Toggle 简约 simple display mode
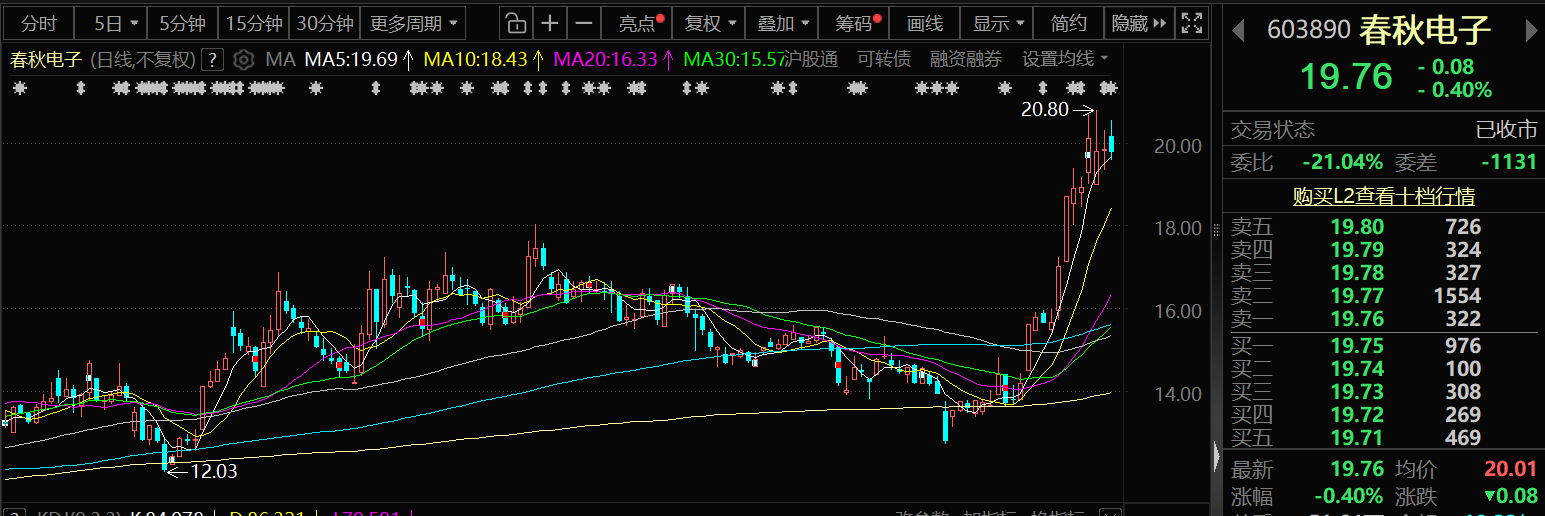1545x516 pixels. click(x=1068, y=23)
